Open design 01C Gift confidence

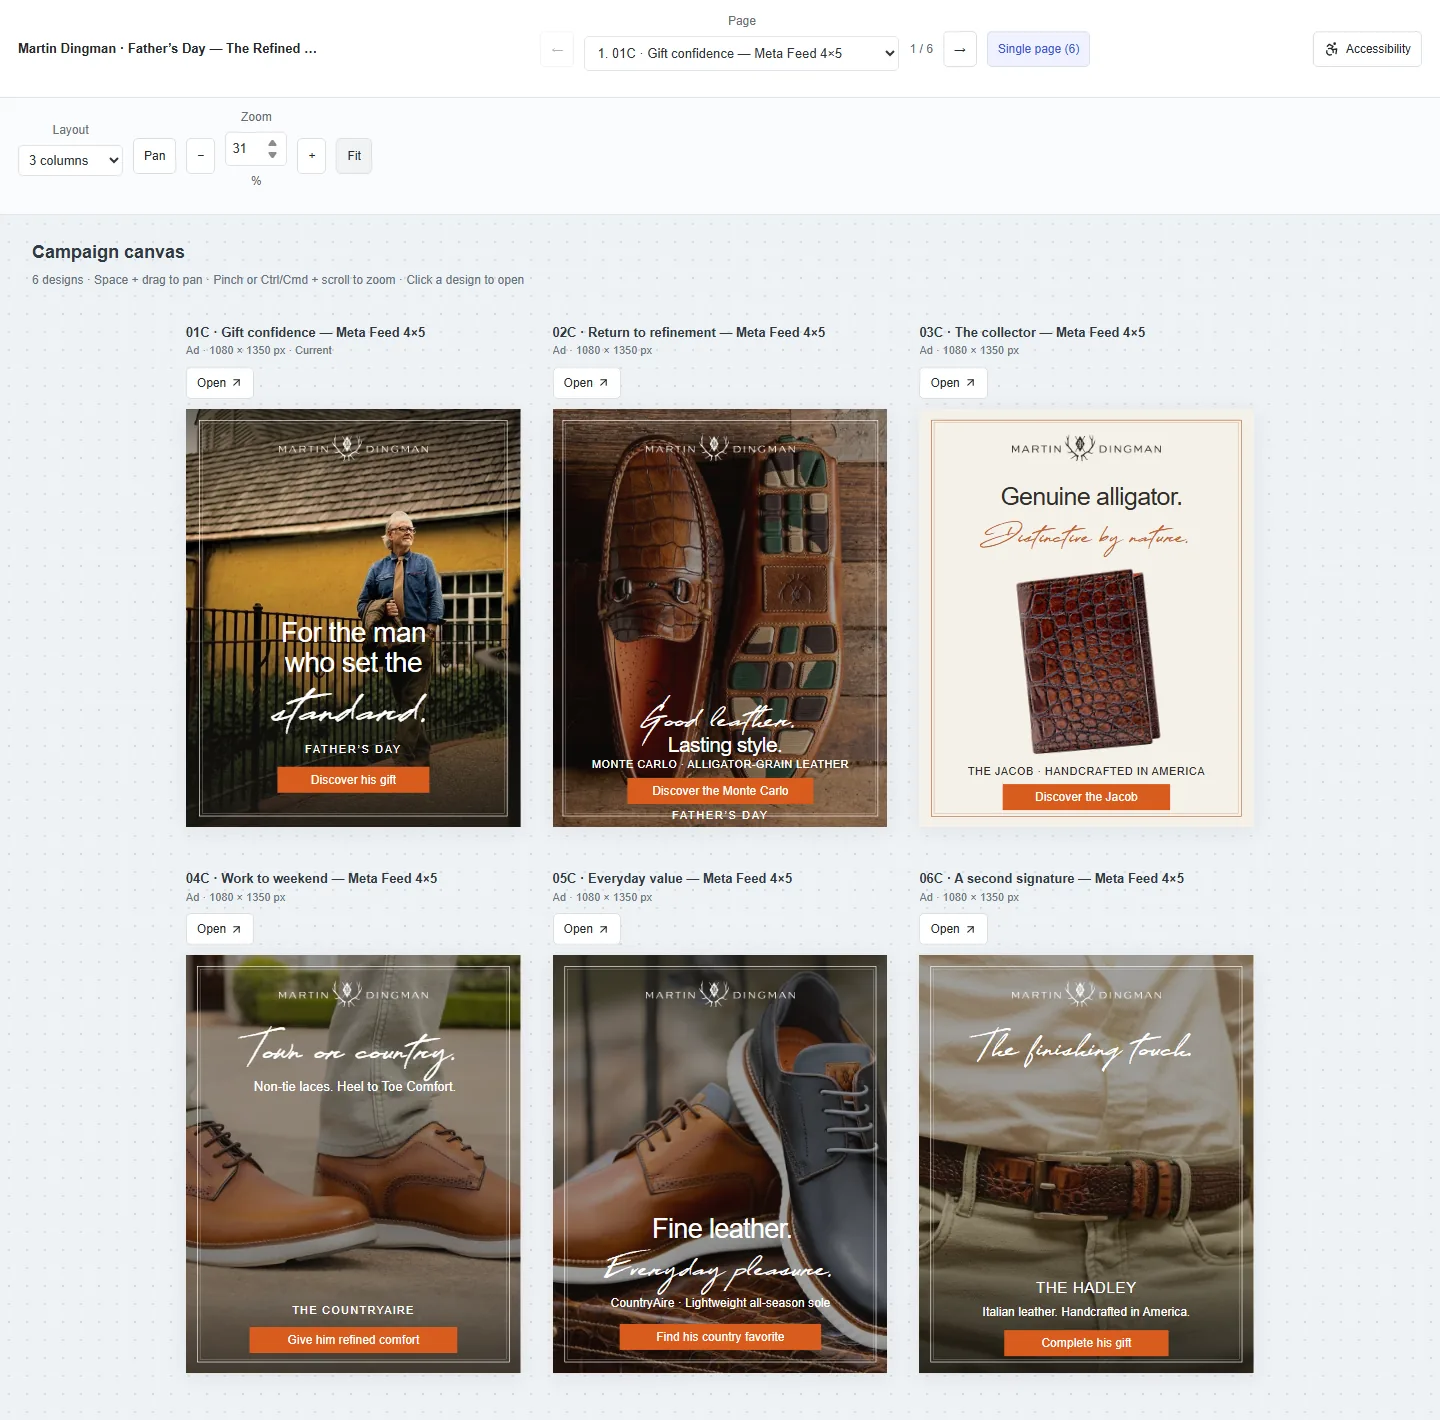219,383
